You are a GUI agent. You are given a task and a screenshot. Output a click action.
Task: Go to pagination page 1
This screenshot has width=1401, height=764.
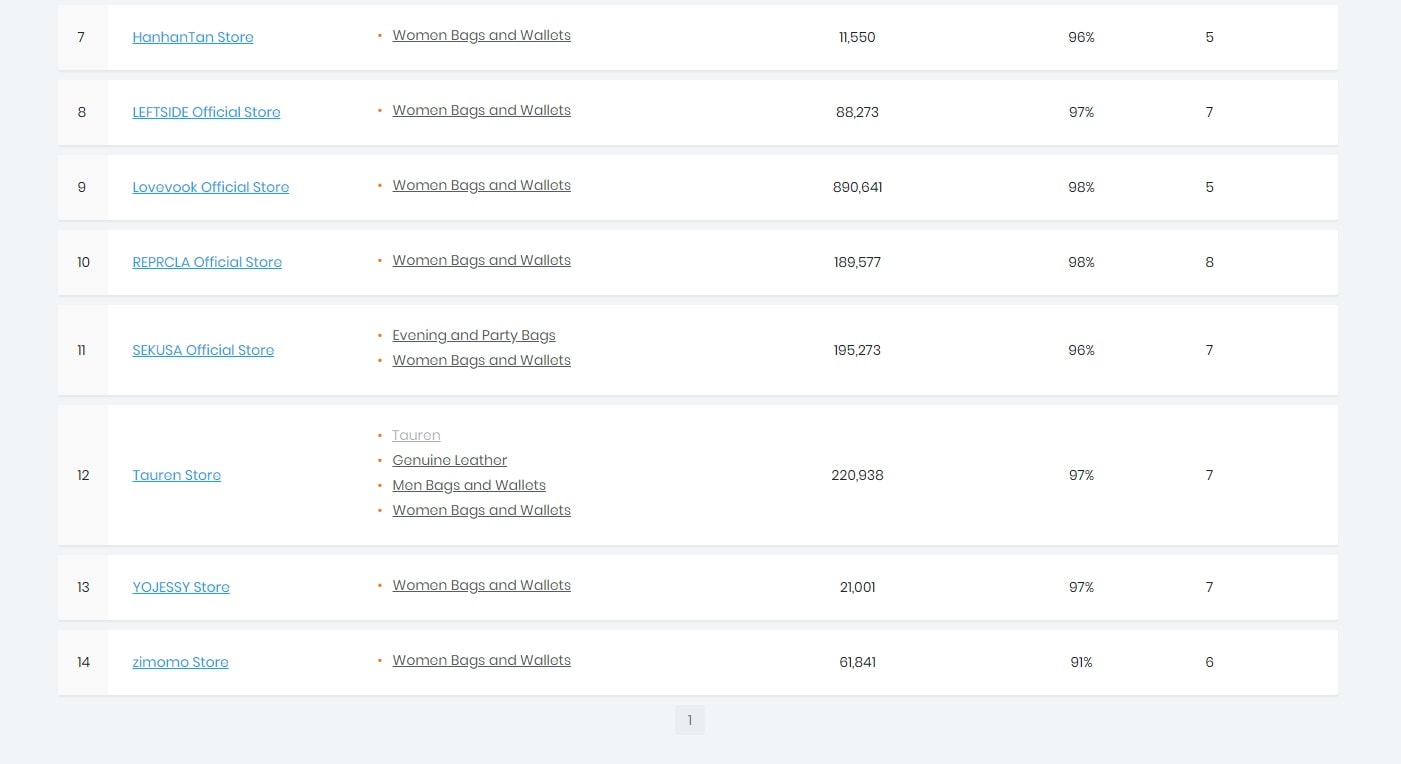[689, 720]
